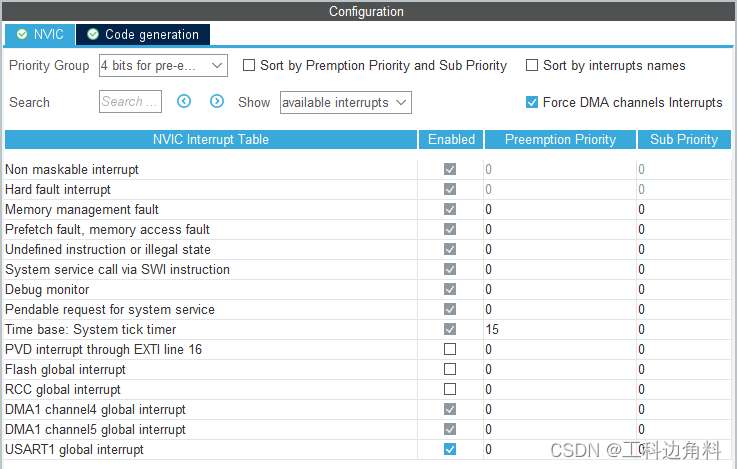The height and width of the screenshot is (469, 737).
Task: Select Prefetch fault, memory access fault row
Action: tap(107, 229)
